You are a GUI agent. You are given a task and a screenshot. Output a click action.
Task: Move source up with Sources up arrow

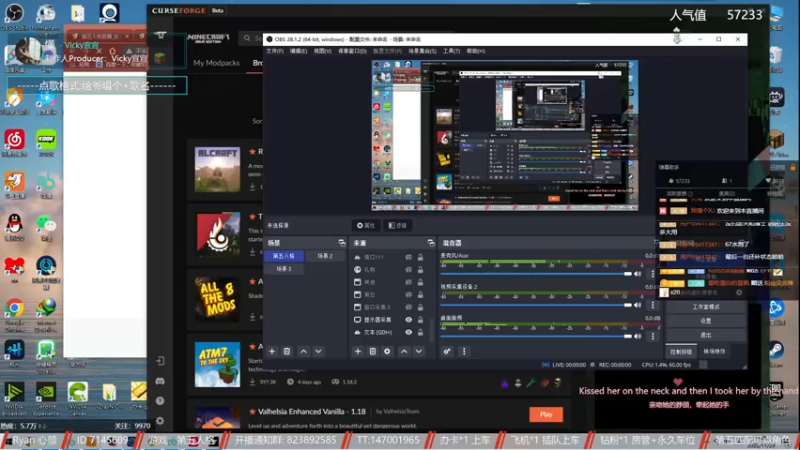[404, 352]
